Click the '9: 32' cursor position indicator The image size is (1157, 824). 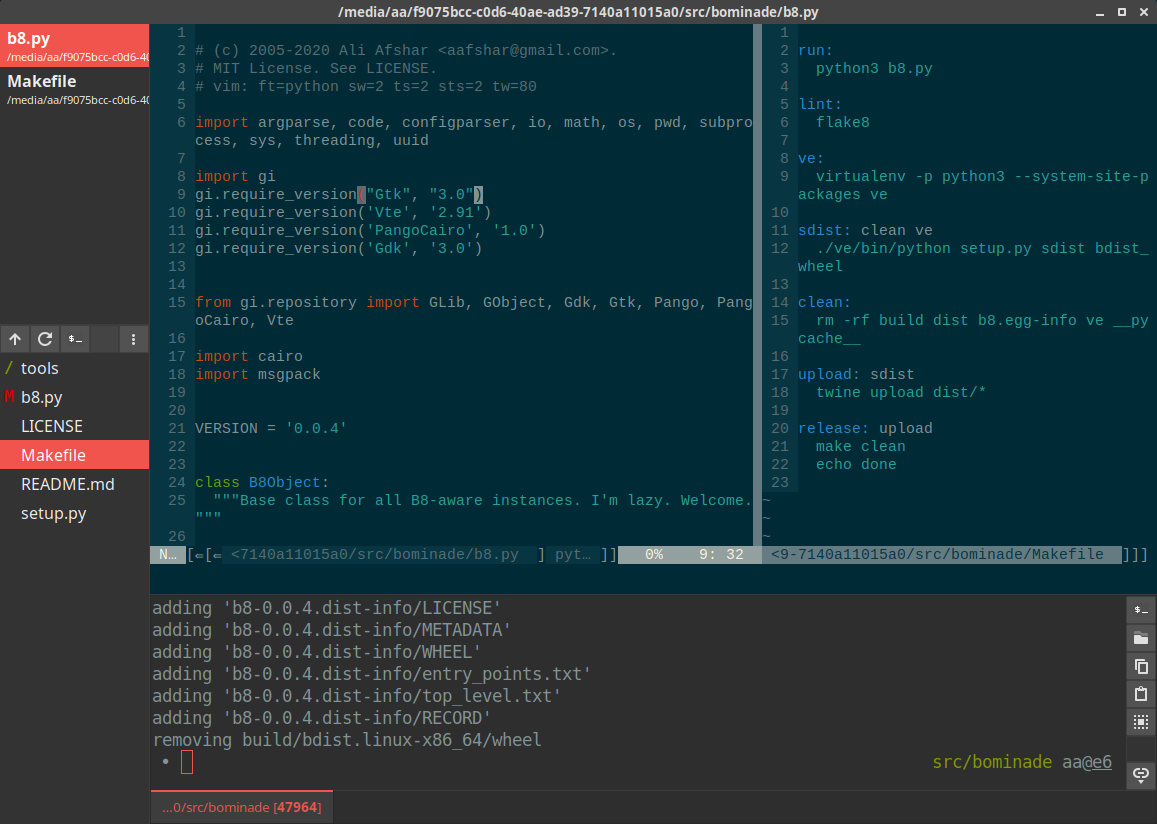[721, 555]
